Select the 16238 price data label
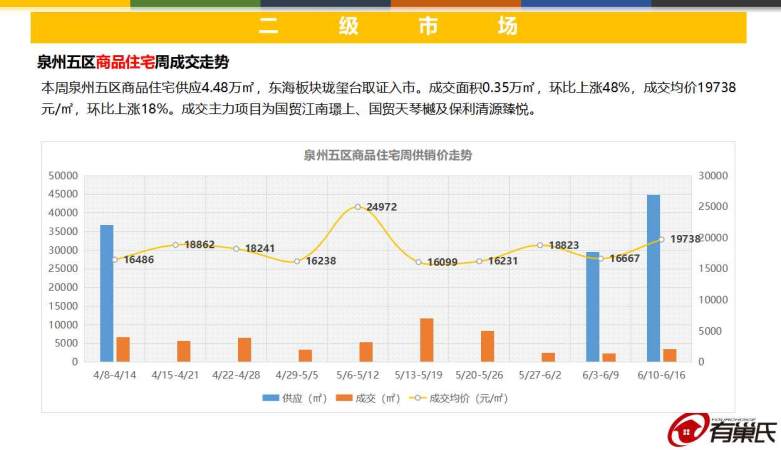Viewport: 781px width, 450px height. [x=321, y=261]
